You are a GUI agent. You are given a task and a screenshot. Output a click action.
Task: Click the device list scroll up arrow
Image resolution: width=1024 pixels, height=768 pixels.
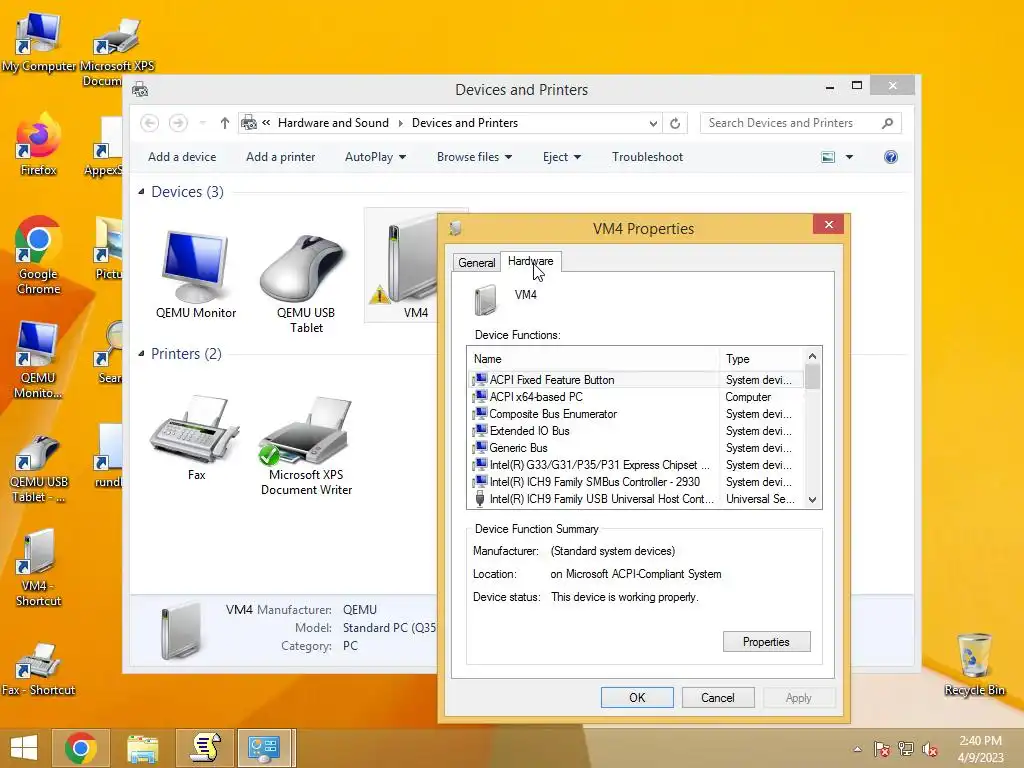pos(812,356)
